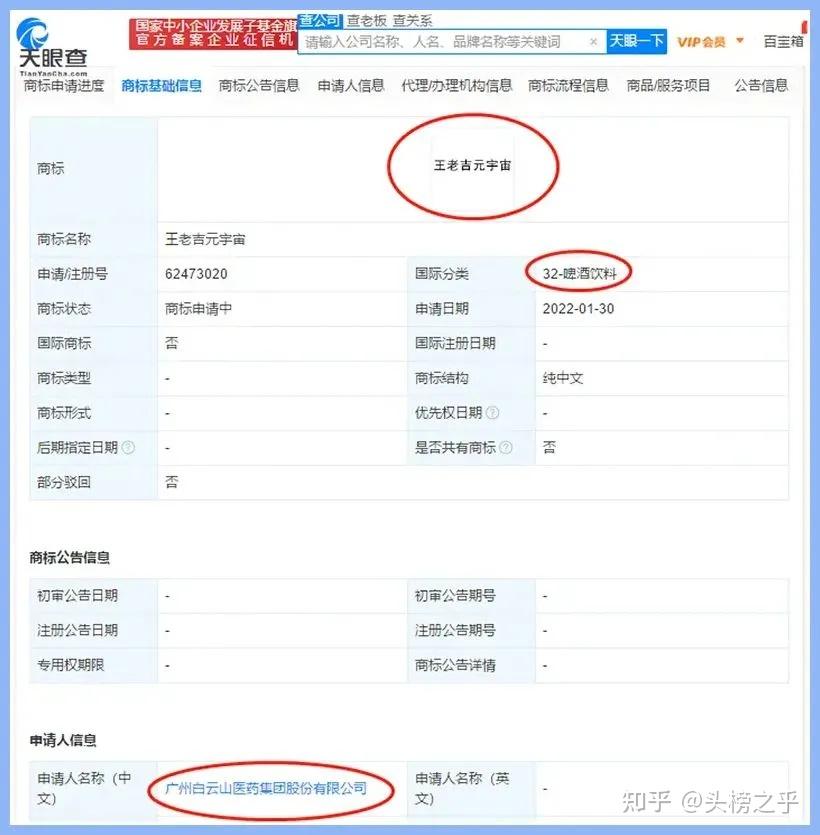This screenshot has width=820, height=835.
Task: Open applicant link 广州白云山医药集团股份有限公司
Action: tap(266, 788)
